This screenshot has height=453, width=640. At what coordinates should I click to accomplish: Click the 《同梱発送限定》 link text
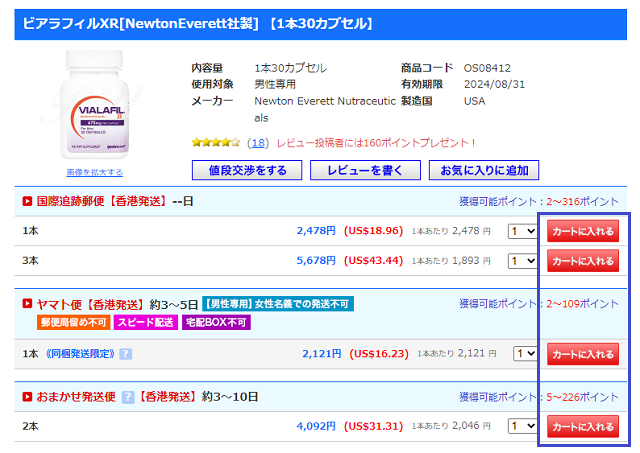[80, 353]
